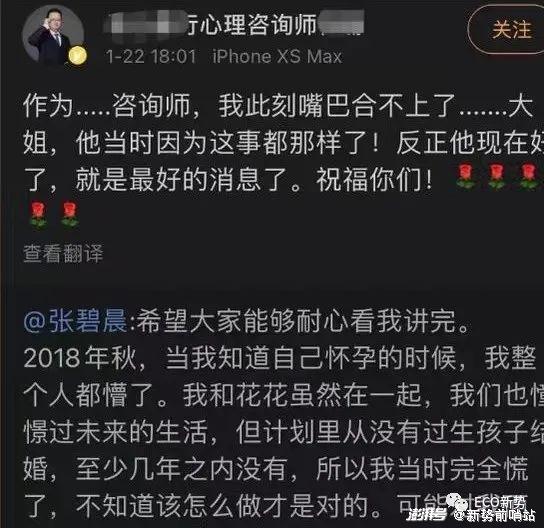This screenshot has height=528, width=544.
Task: Click the first rose emoji after 祝福你们!
Action: point(465,177)
